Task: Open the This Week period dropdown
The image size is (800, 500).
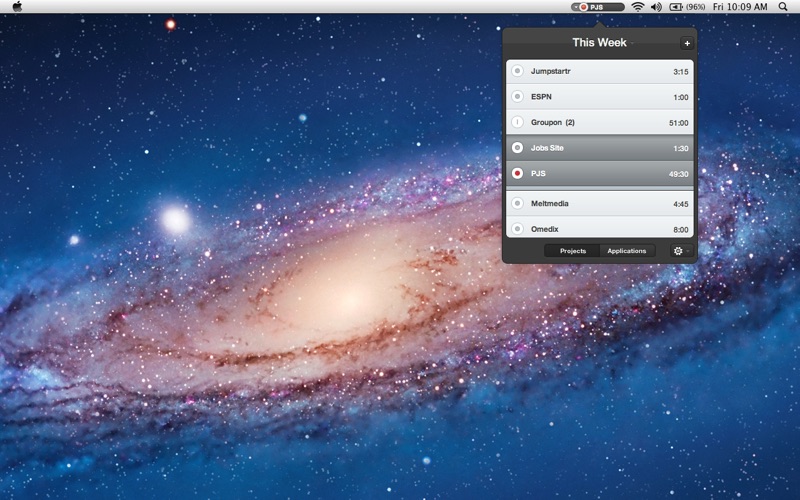Action: pyautogui.click(x=602, y=42)
